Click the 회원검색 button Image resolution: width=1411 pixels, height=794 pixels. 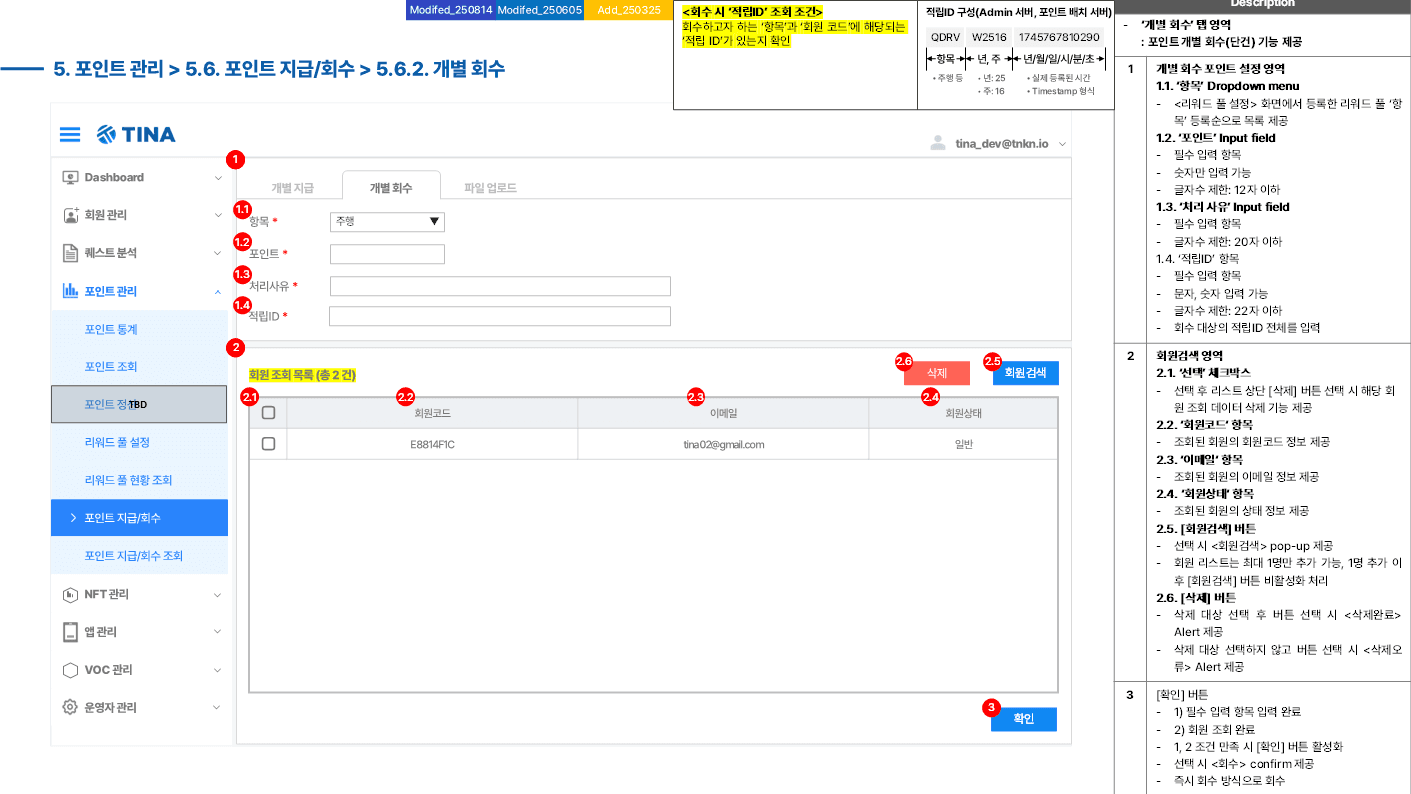1025,373
